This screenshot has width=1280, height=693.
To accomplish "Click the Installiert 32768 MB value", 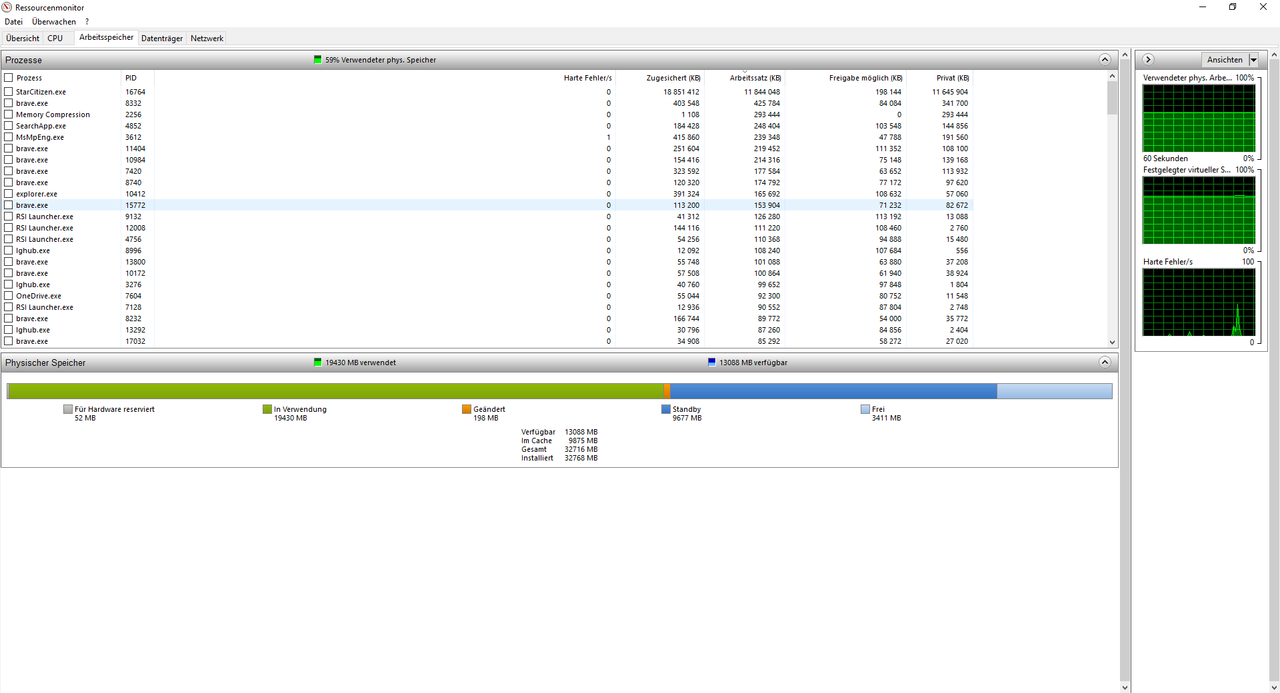I will pyautogui.click(x=581, y=458).
